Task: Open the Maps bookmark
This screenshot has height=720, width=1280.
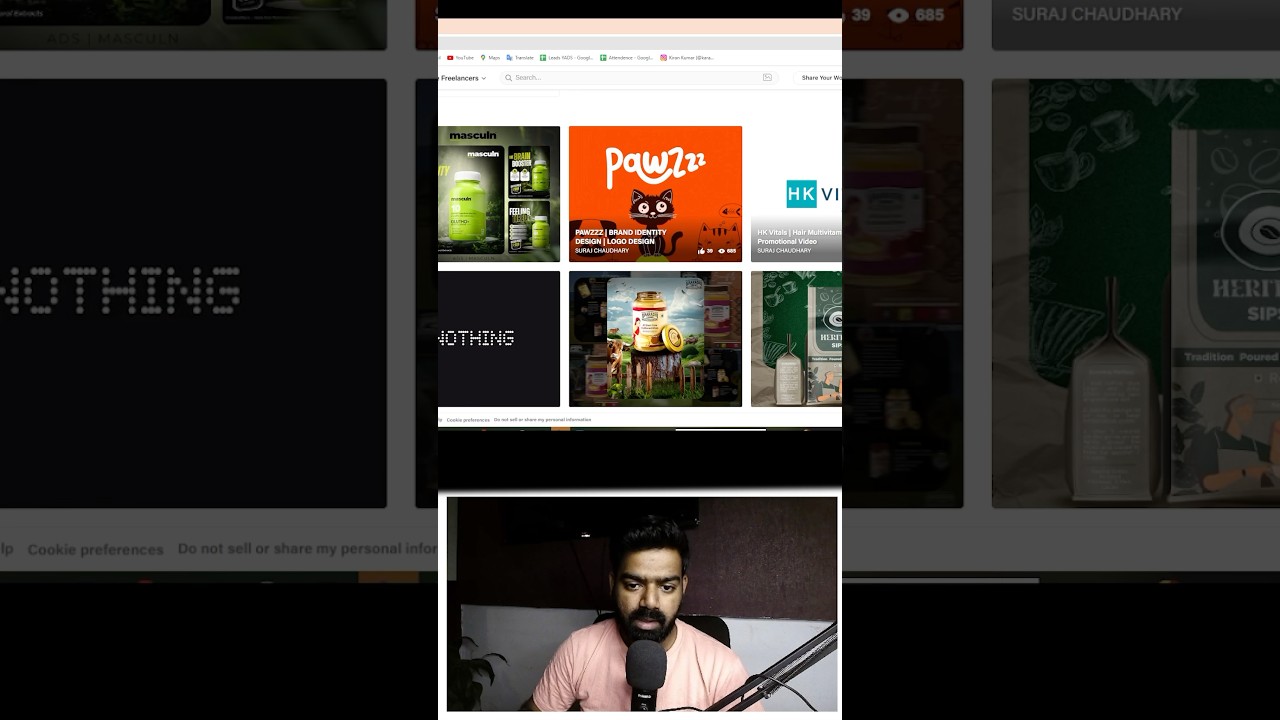Action: tap(490, 58)
